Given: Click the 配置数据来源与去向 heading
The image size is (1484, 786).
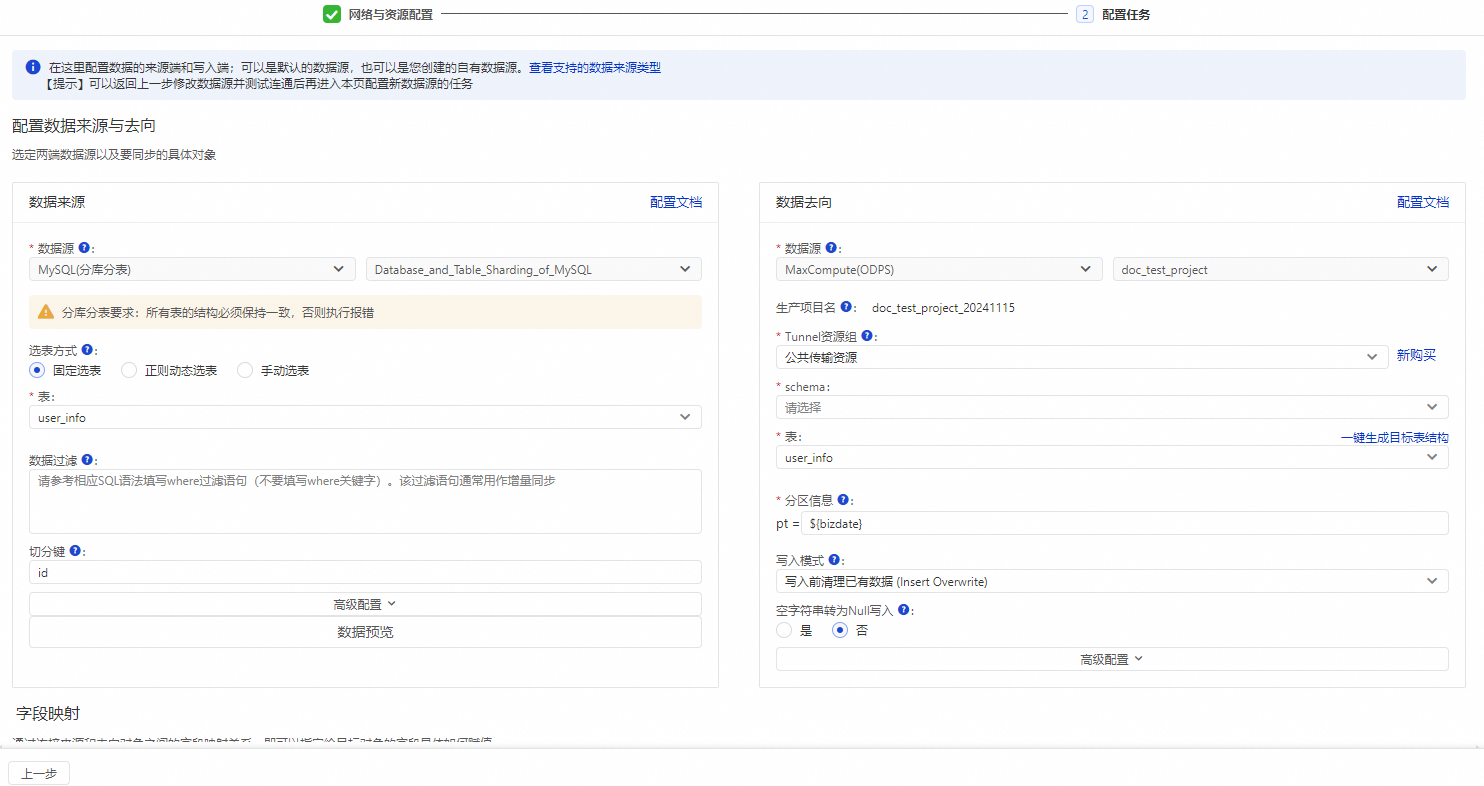Looking at the screenshot, I should click(x=84, y=126).
